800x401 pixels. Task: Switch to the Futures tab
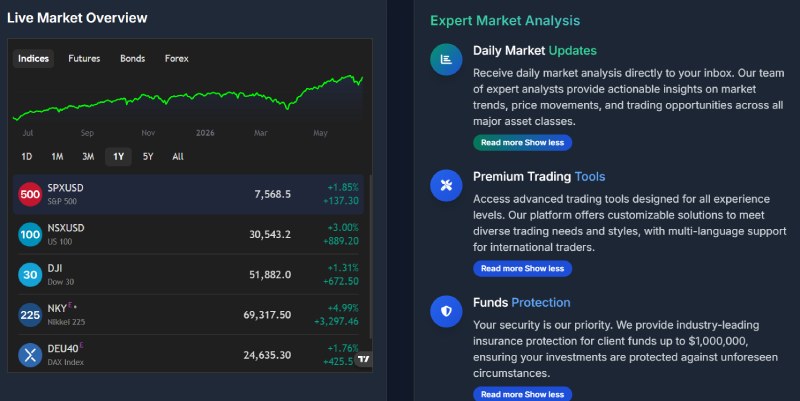[84, 59]
